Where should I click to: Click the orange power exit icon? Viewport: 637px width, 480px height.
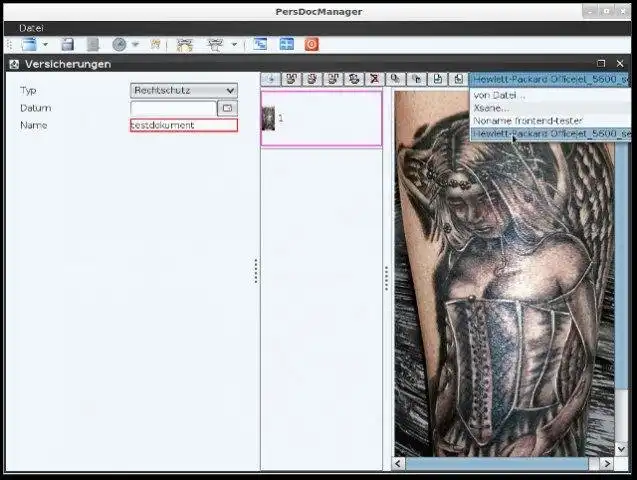(312, 44)
